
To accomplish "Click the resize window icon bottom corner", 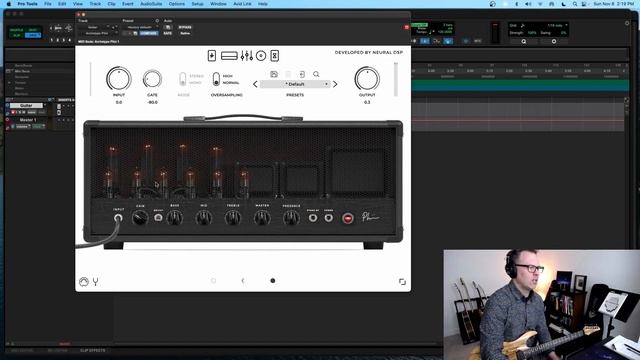I will [x=402, y=282].
